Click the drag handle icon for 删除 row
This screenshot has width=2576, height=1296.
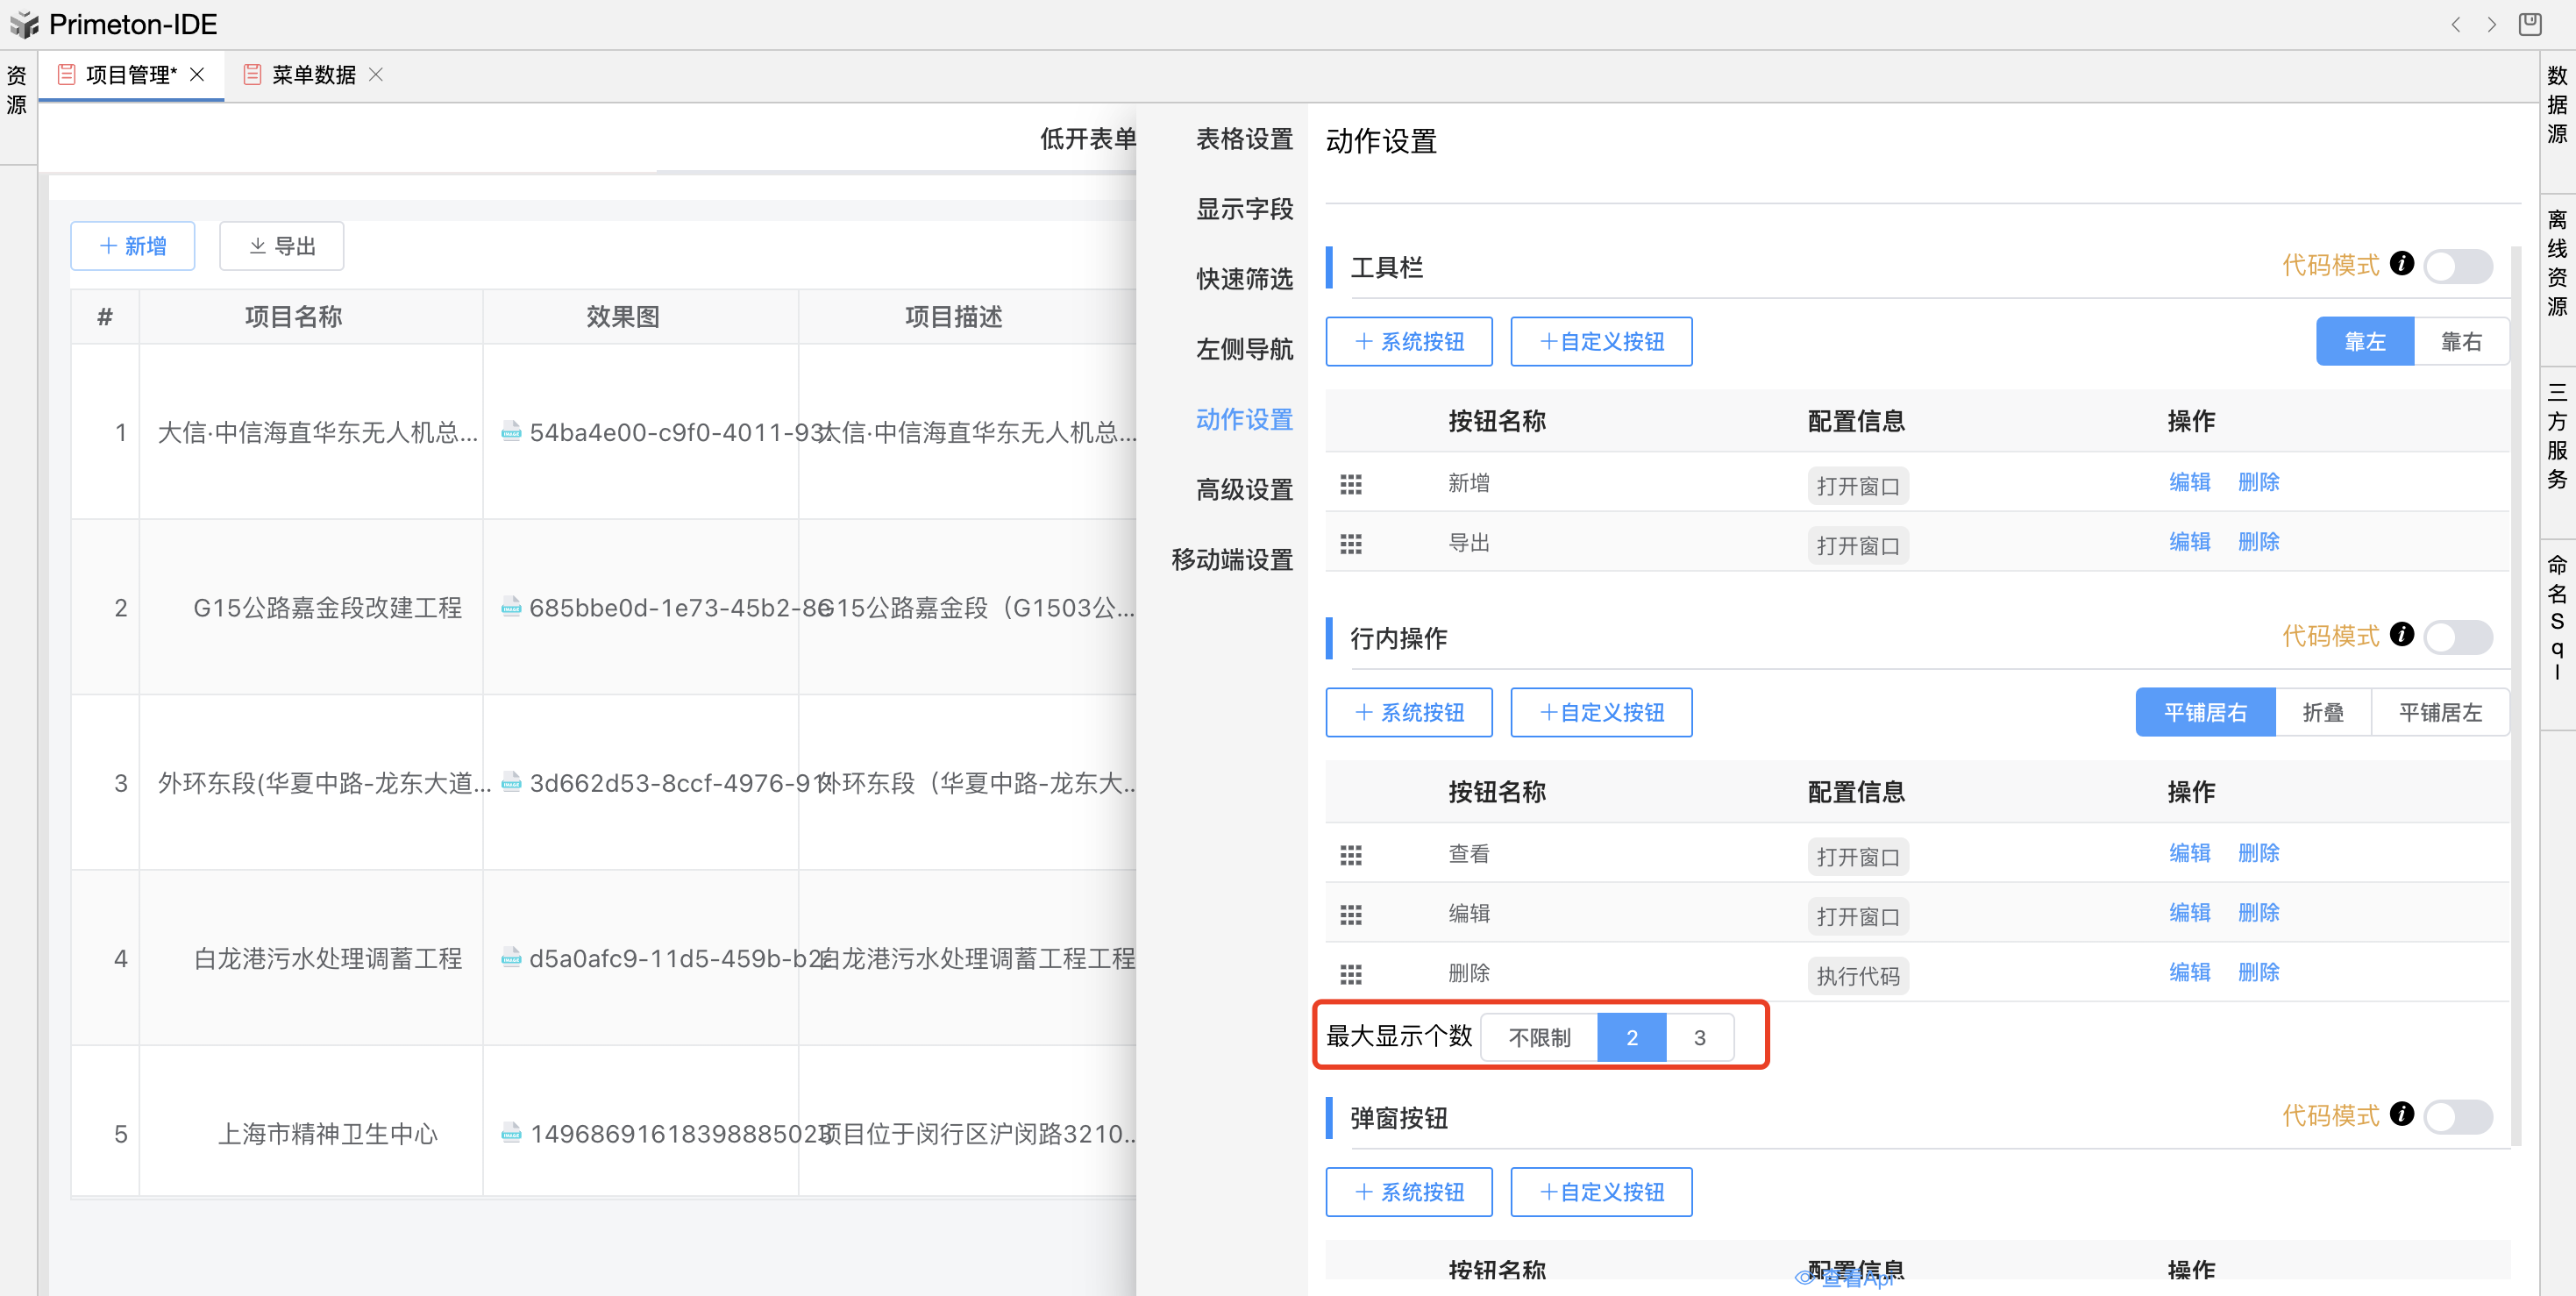1350,974
